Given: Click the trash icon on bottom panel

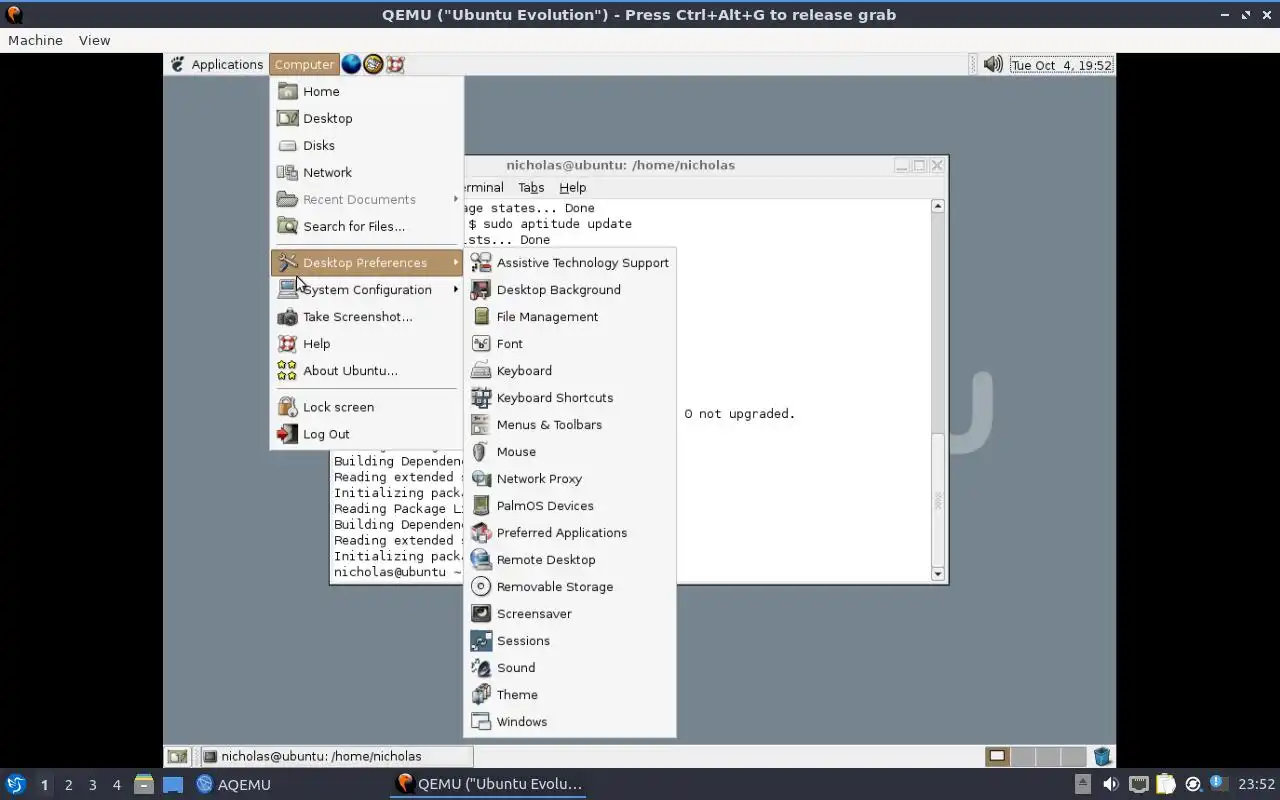Looking at the screenshot, I should (x=1102, y=756).
